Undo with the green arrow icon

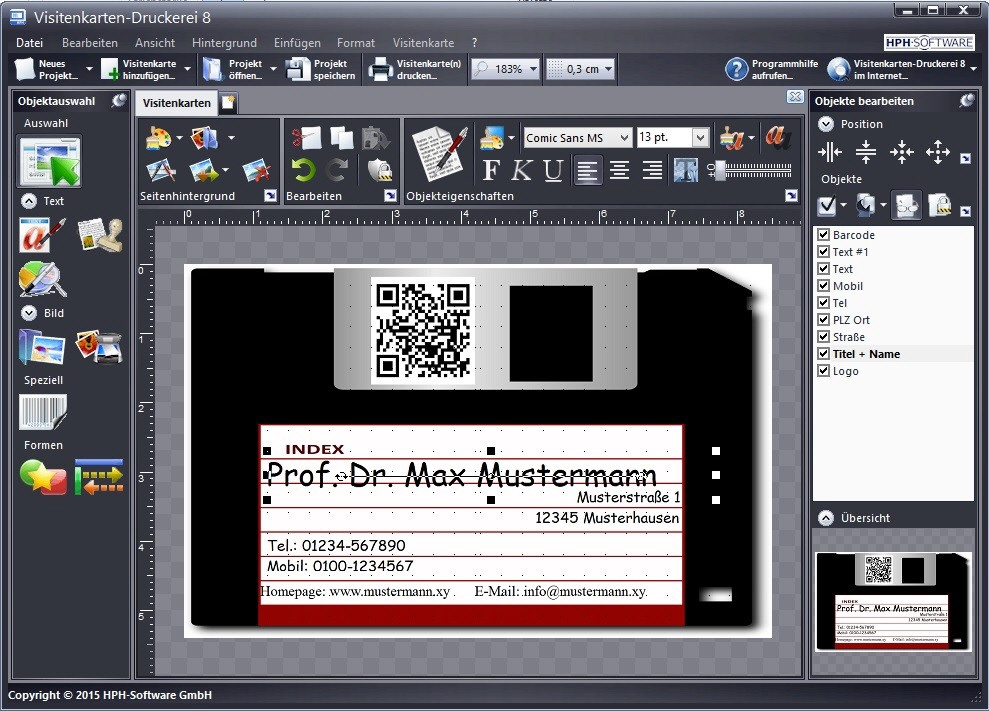[304, 170]
